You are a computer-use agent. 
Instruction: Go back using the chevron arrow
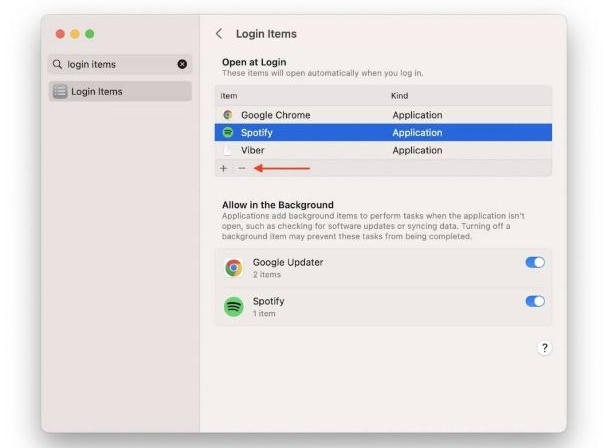click(219, 34)
